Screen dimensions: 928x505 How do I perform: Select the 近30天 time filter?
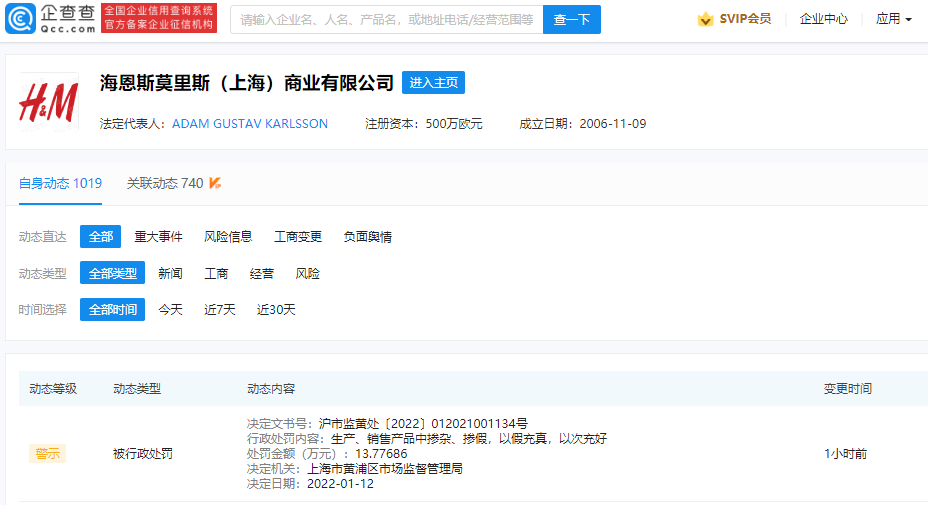276,310
